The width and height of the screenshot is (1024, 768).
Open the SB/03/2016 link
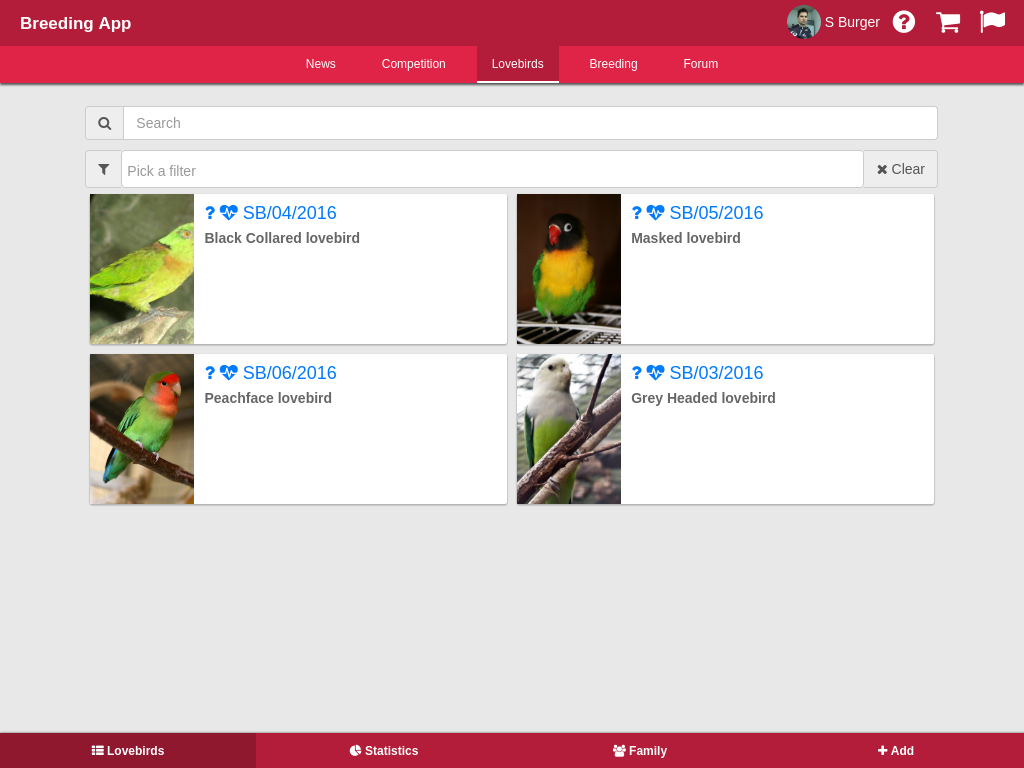pos(716,373)
